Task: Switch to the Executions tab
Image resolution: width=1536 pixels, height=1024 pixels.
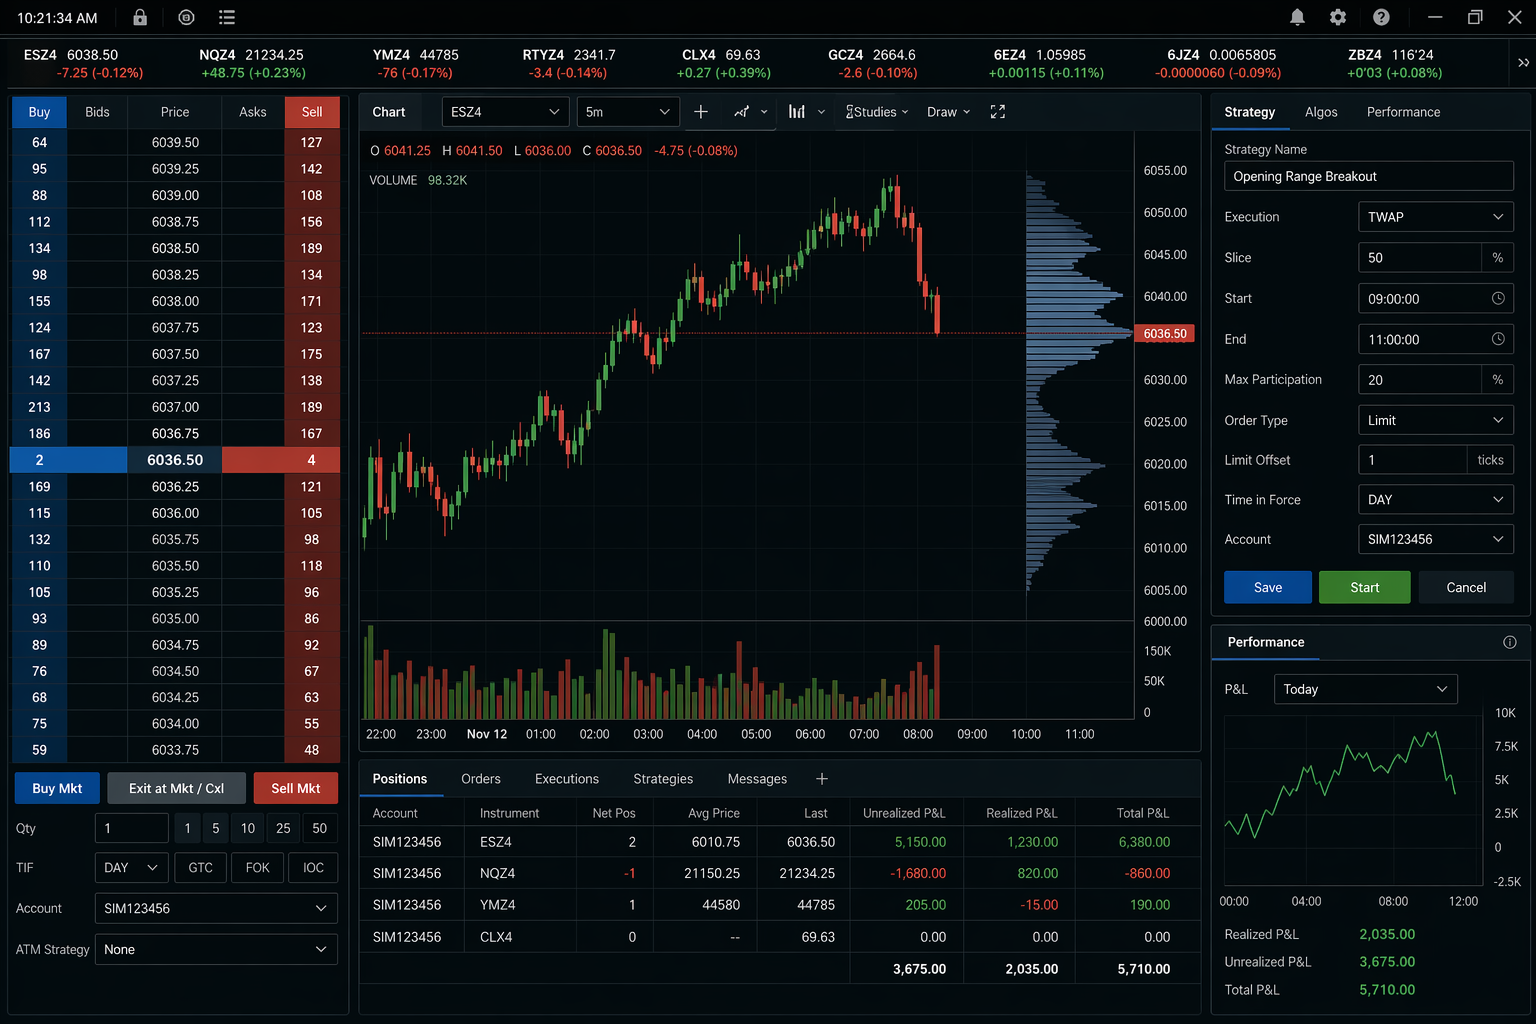Action: click(x=566, y=778)
